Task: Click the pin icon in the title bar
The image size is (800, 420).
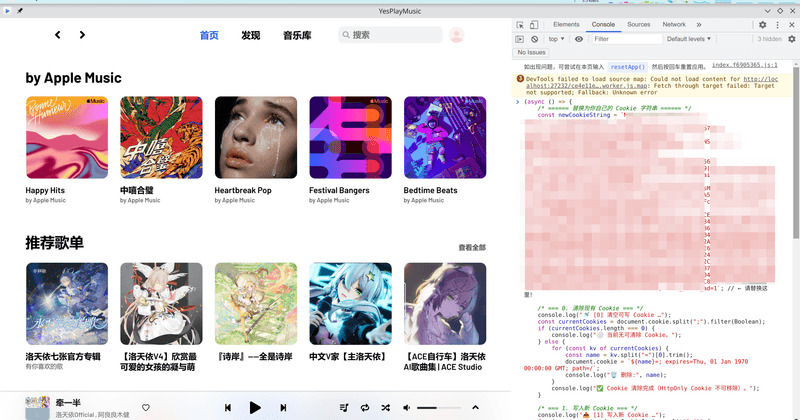Action: pyautogui.click(x=20, y=11)
